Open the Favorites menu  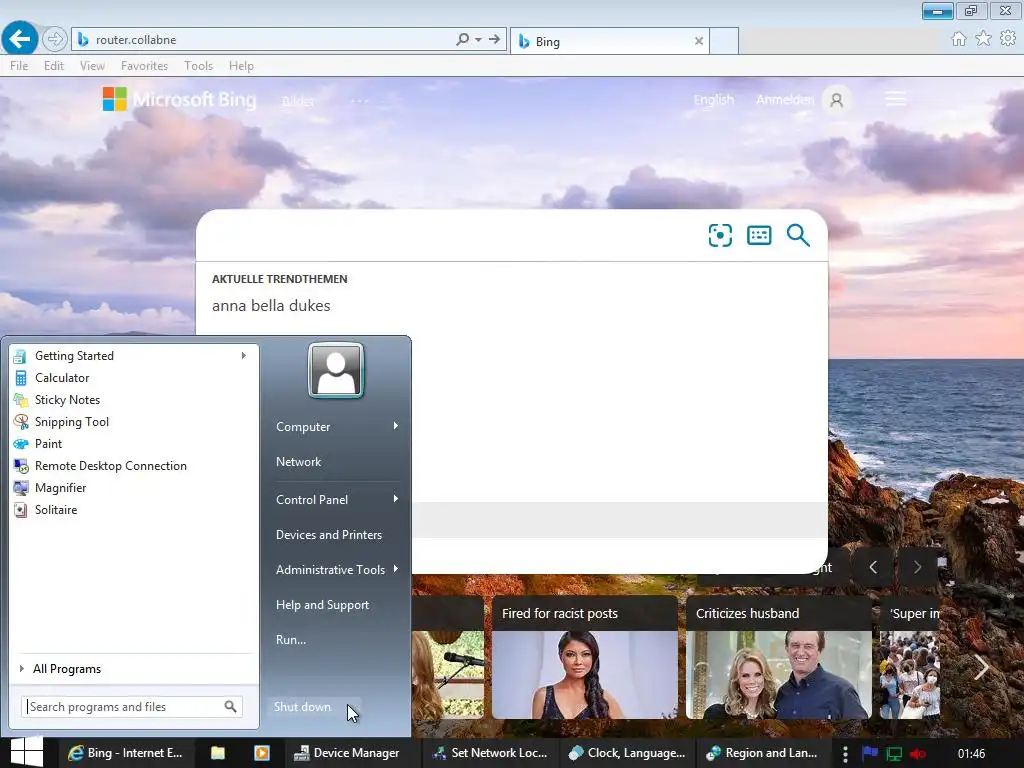(144, 65)
